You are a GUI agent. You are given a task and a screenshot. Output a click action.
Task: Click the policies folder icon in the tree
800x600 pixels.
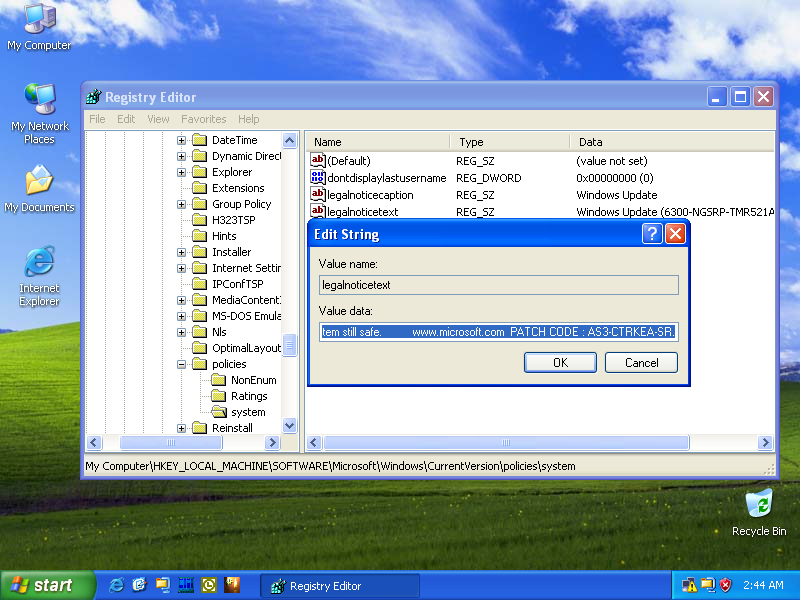click(200, 364)
